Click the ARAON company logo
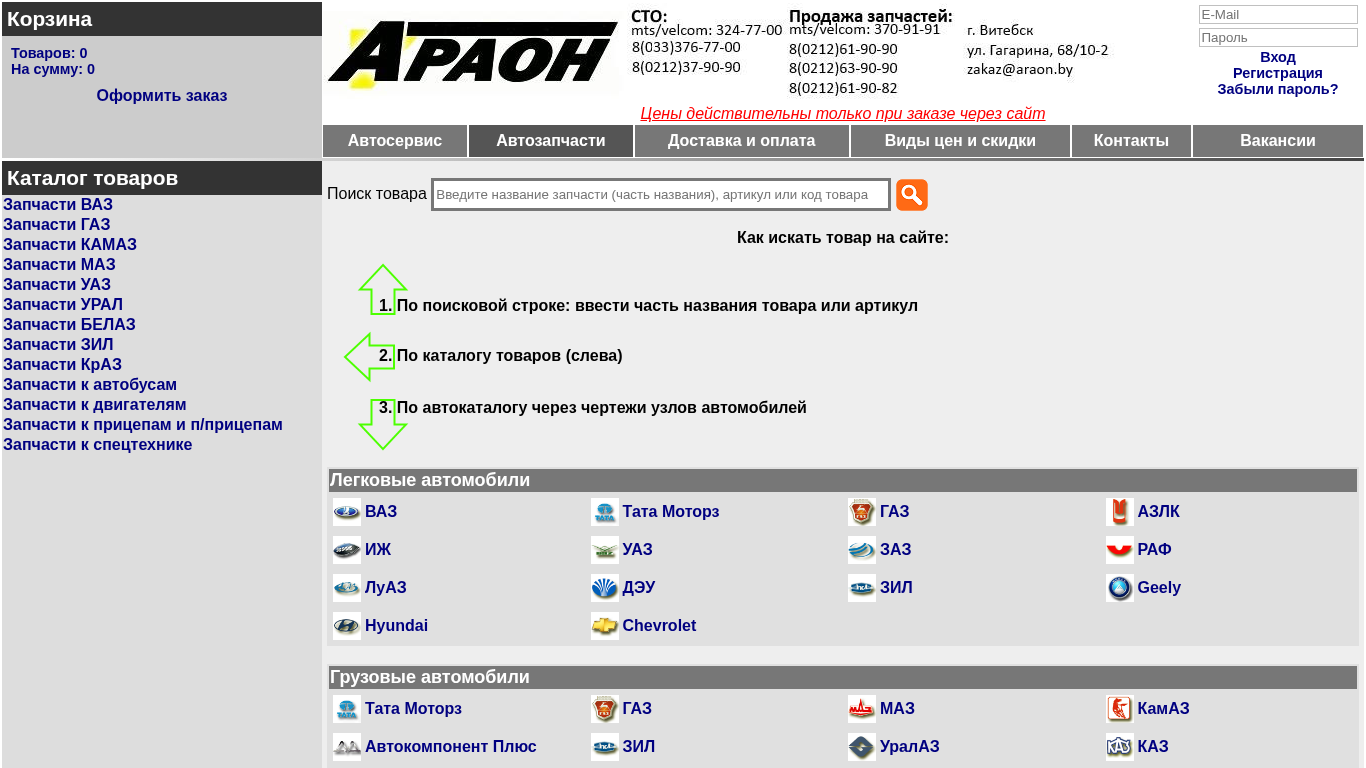Screen dimensions: 1366x768 (x=474, y=53)
